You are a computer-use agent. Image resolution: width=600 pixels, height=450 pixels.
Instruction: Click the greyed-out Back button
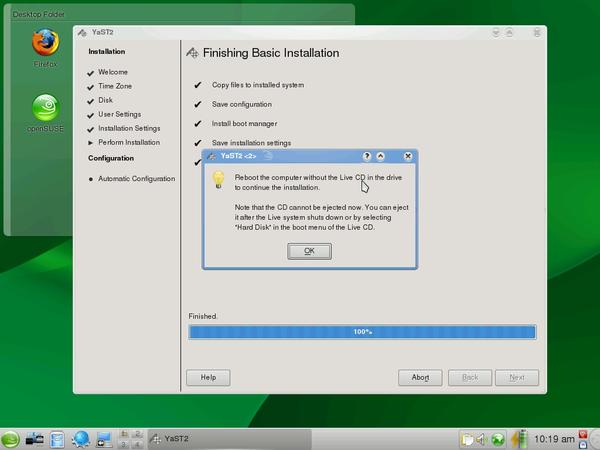pos(470,377)
